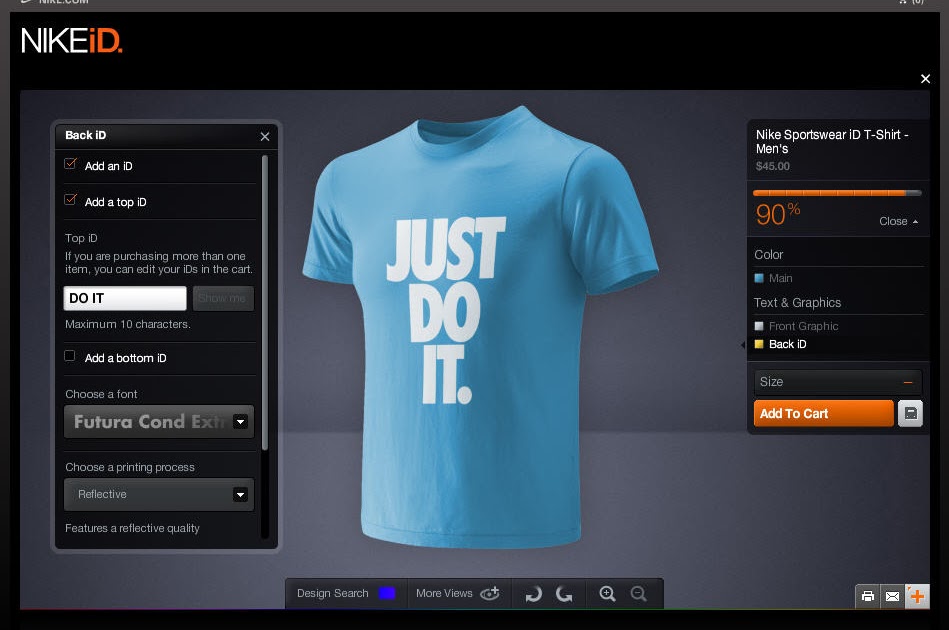Open Design Search
This screenshot has height=630, width=949.
coord(332,594)
